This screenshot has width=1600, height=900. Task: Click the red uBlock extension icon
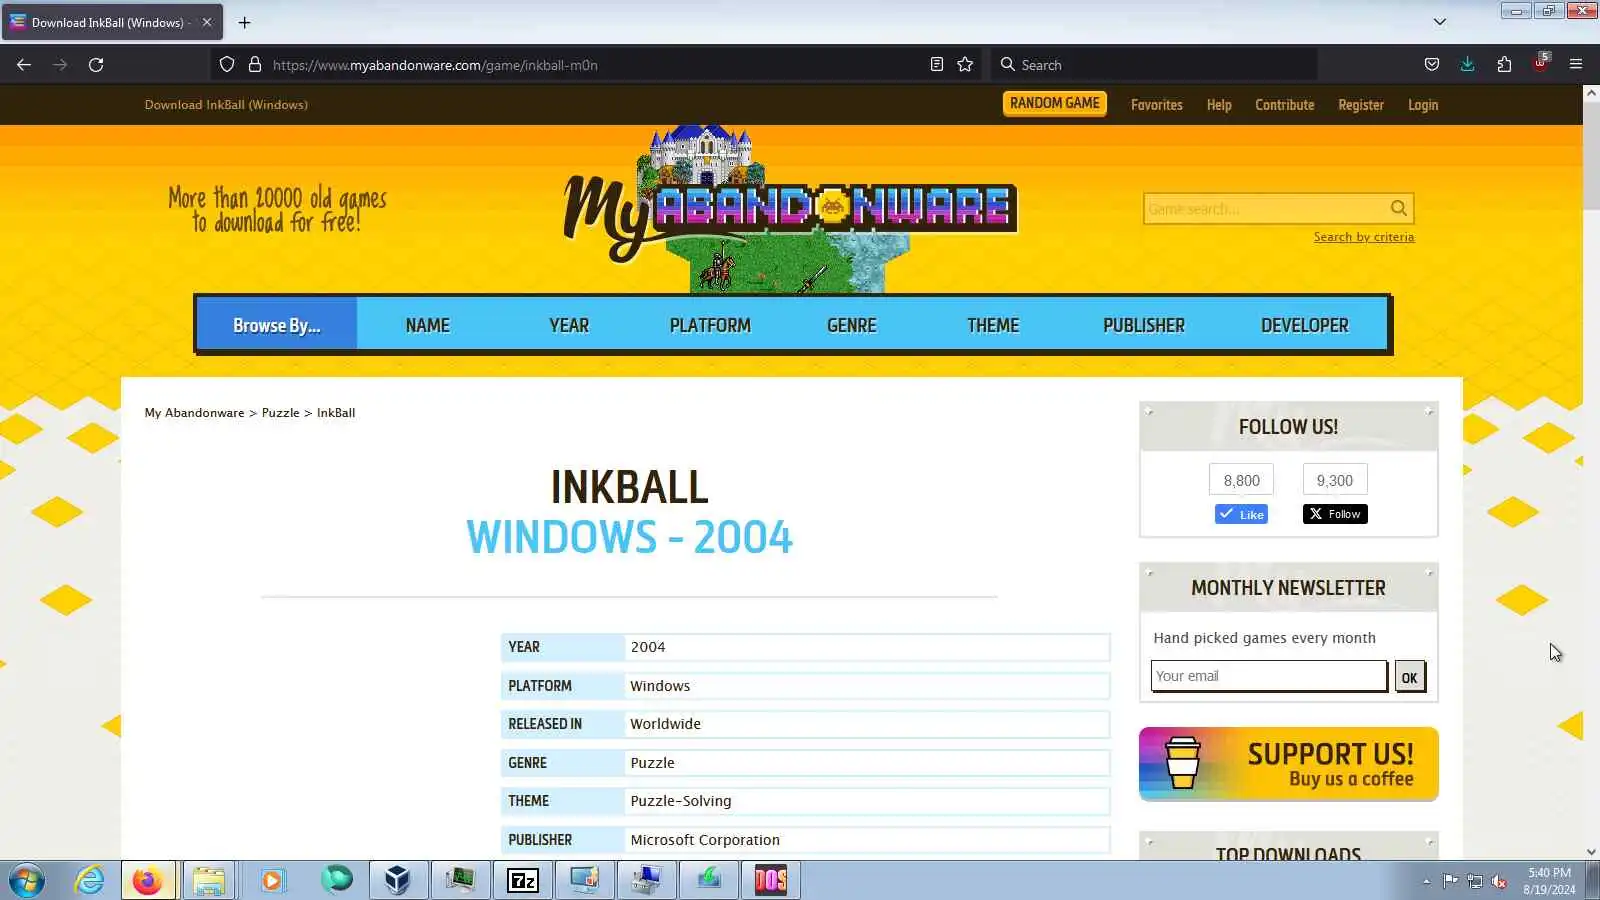coord(1541,63)
